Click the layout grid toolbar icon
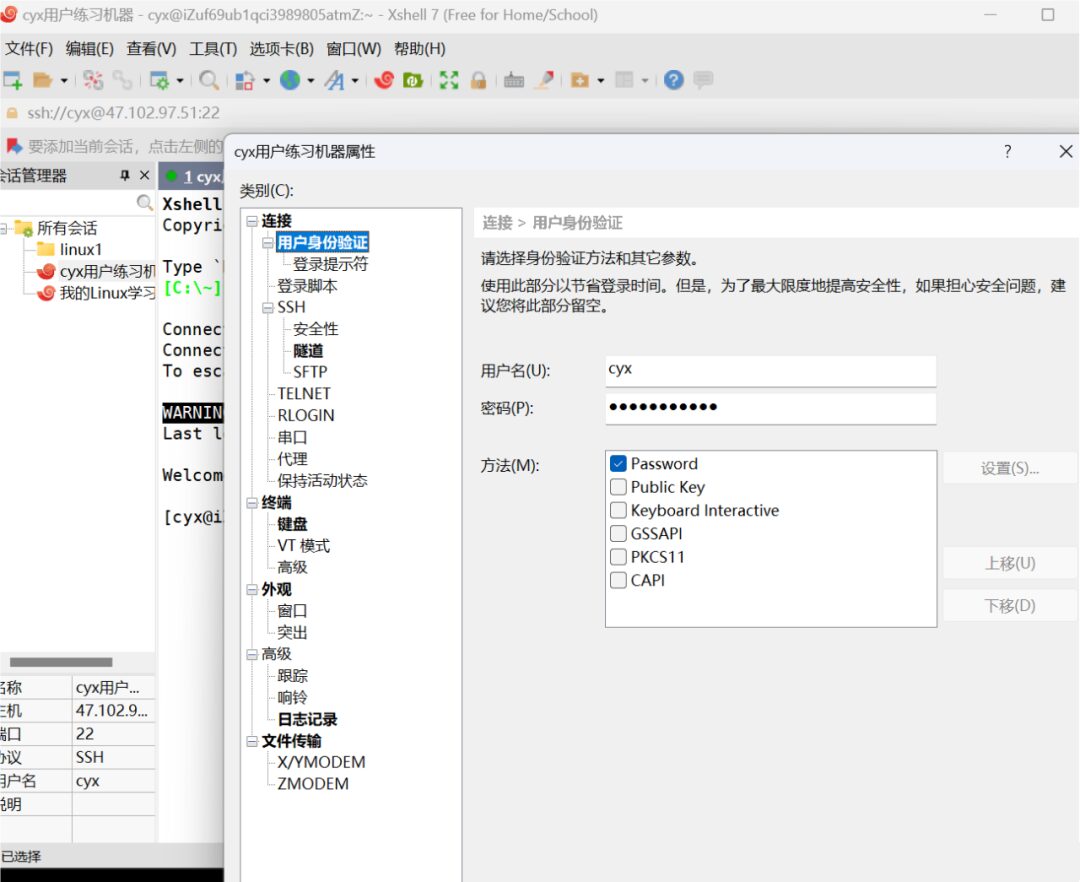Viewport: 1080px width, 882px height. [x=624, y=81]
